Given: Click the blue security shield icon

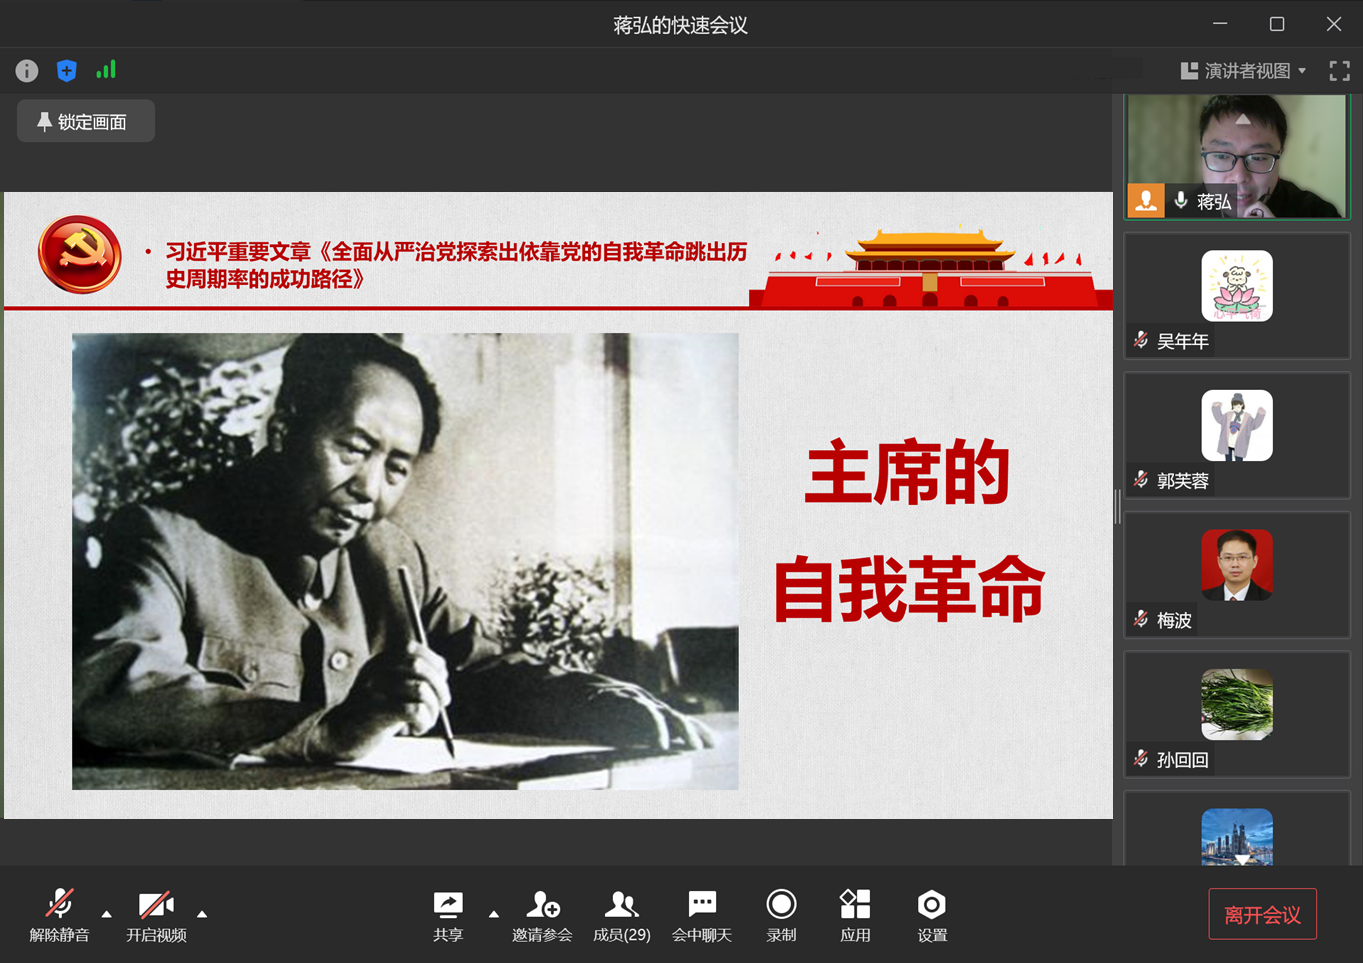Looking at the screenshot, I should (x=67, y=71).
